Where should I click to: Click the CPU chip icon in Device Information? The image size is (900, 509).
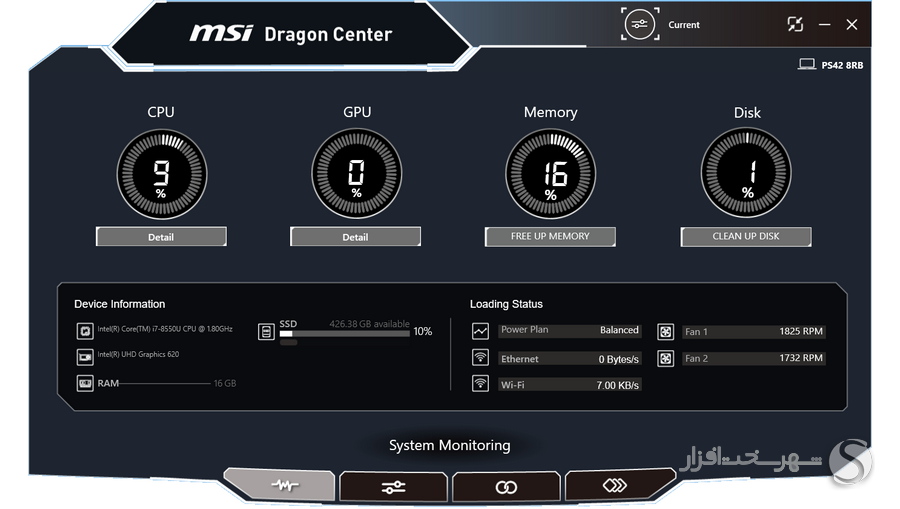click(85, 331)
